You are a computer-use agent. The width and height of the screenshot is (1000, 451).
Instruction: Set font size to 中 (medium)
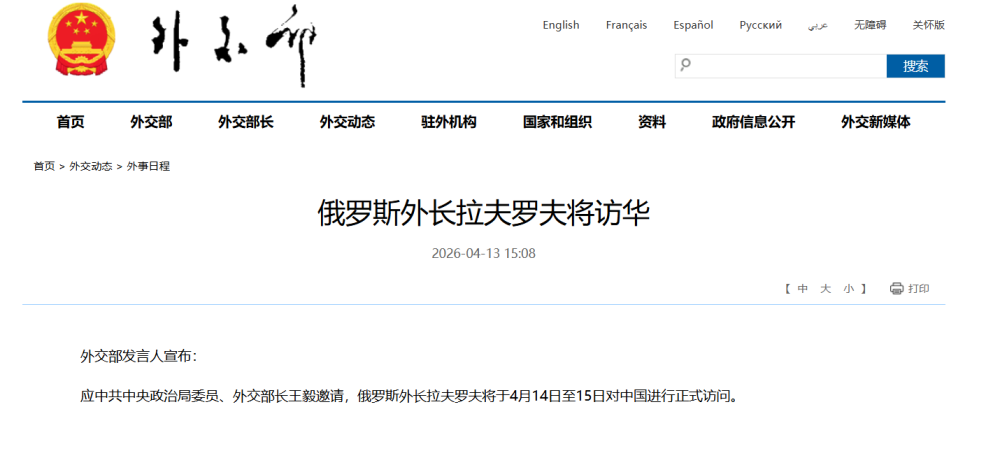tap(802, 289)
